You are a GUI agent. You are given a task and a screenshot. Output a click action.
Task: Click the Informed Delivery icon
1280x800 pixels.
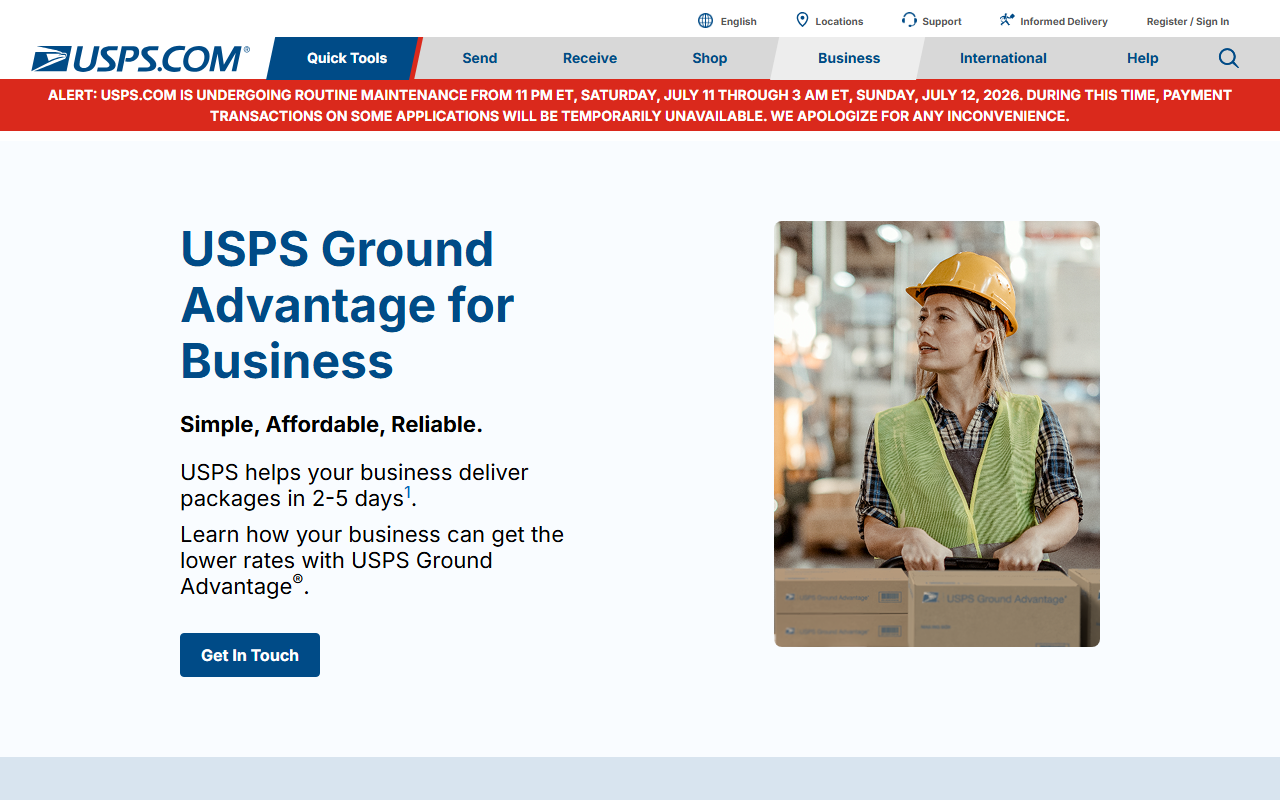coord(1007,20)
